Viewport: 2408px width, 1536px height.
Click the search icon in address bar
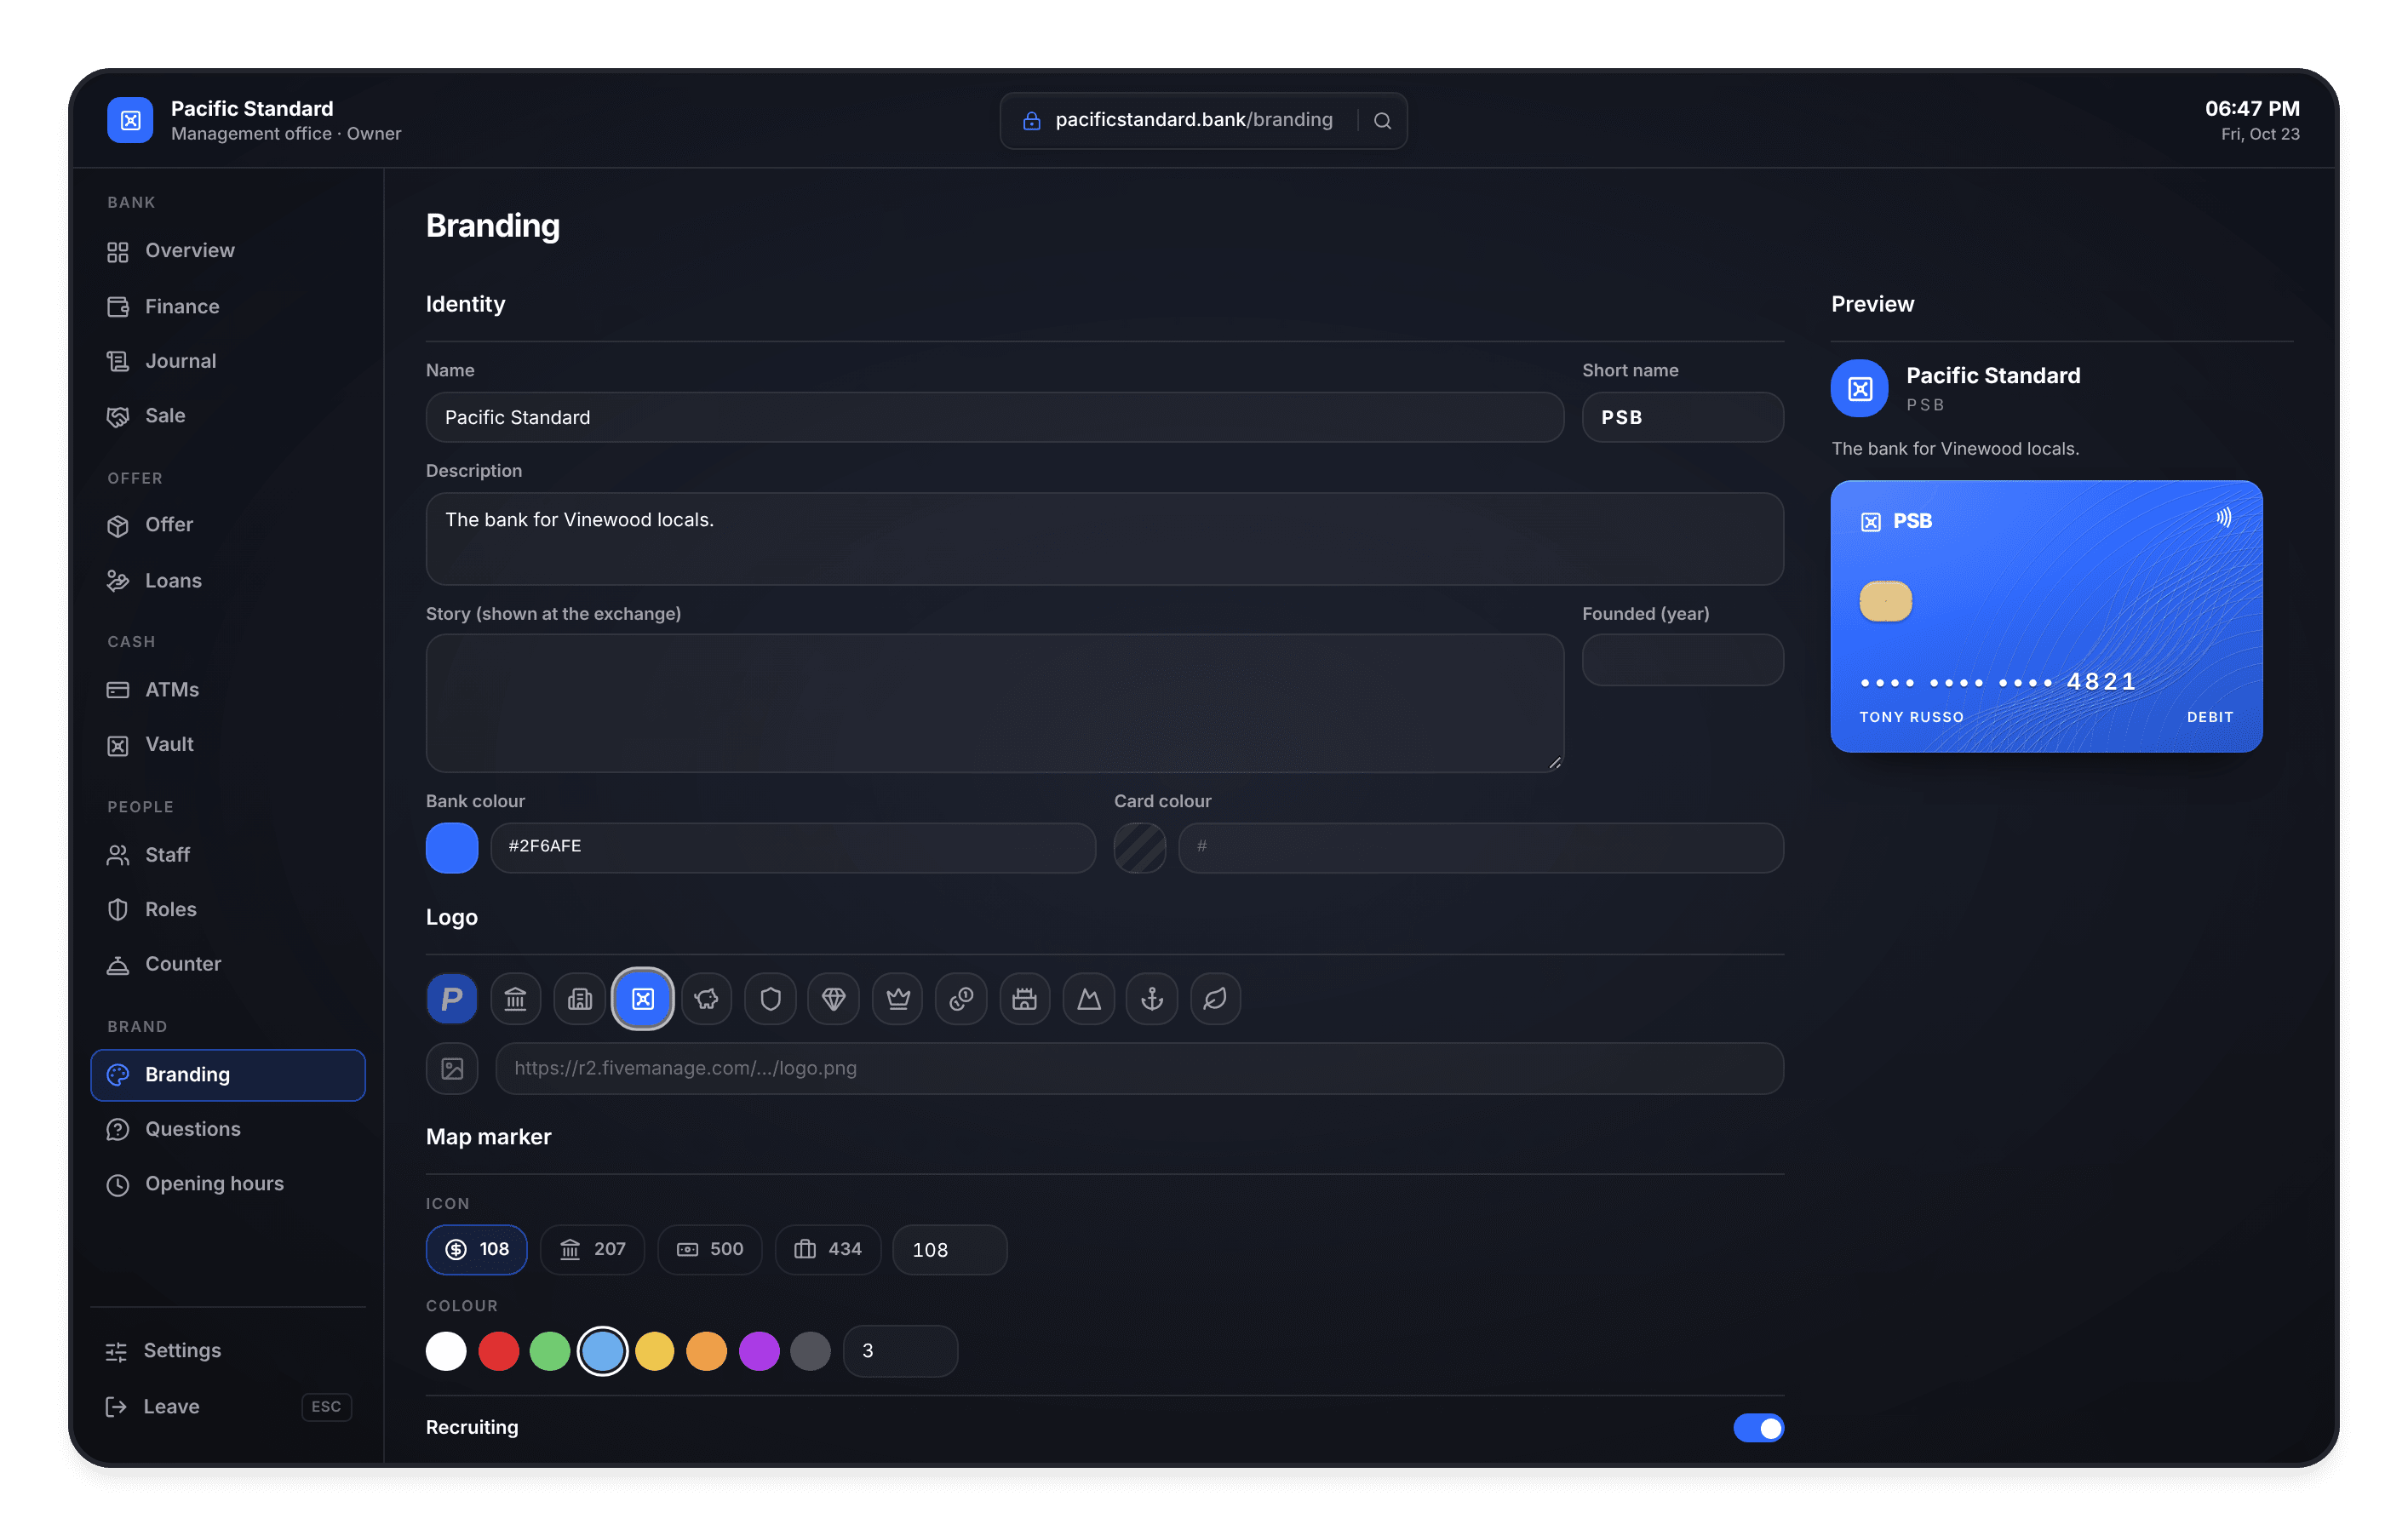coord(1382,121)
